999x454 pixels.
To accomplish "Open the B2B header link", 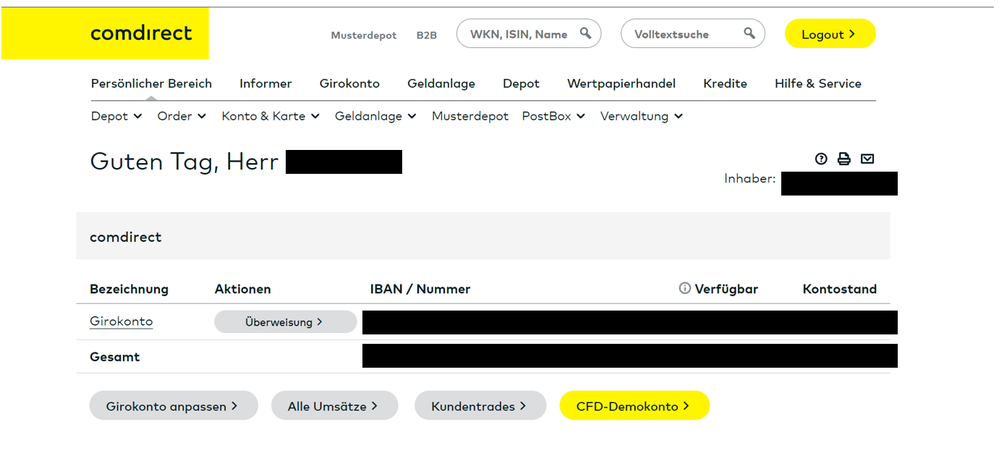I will [427, 35].
